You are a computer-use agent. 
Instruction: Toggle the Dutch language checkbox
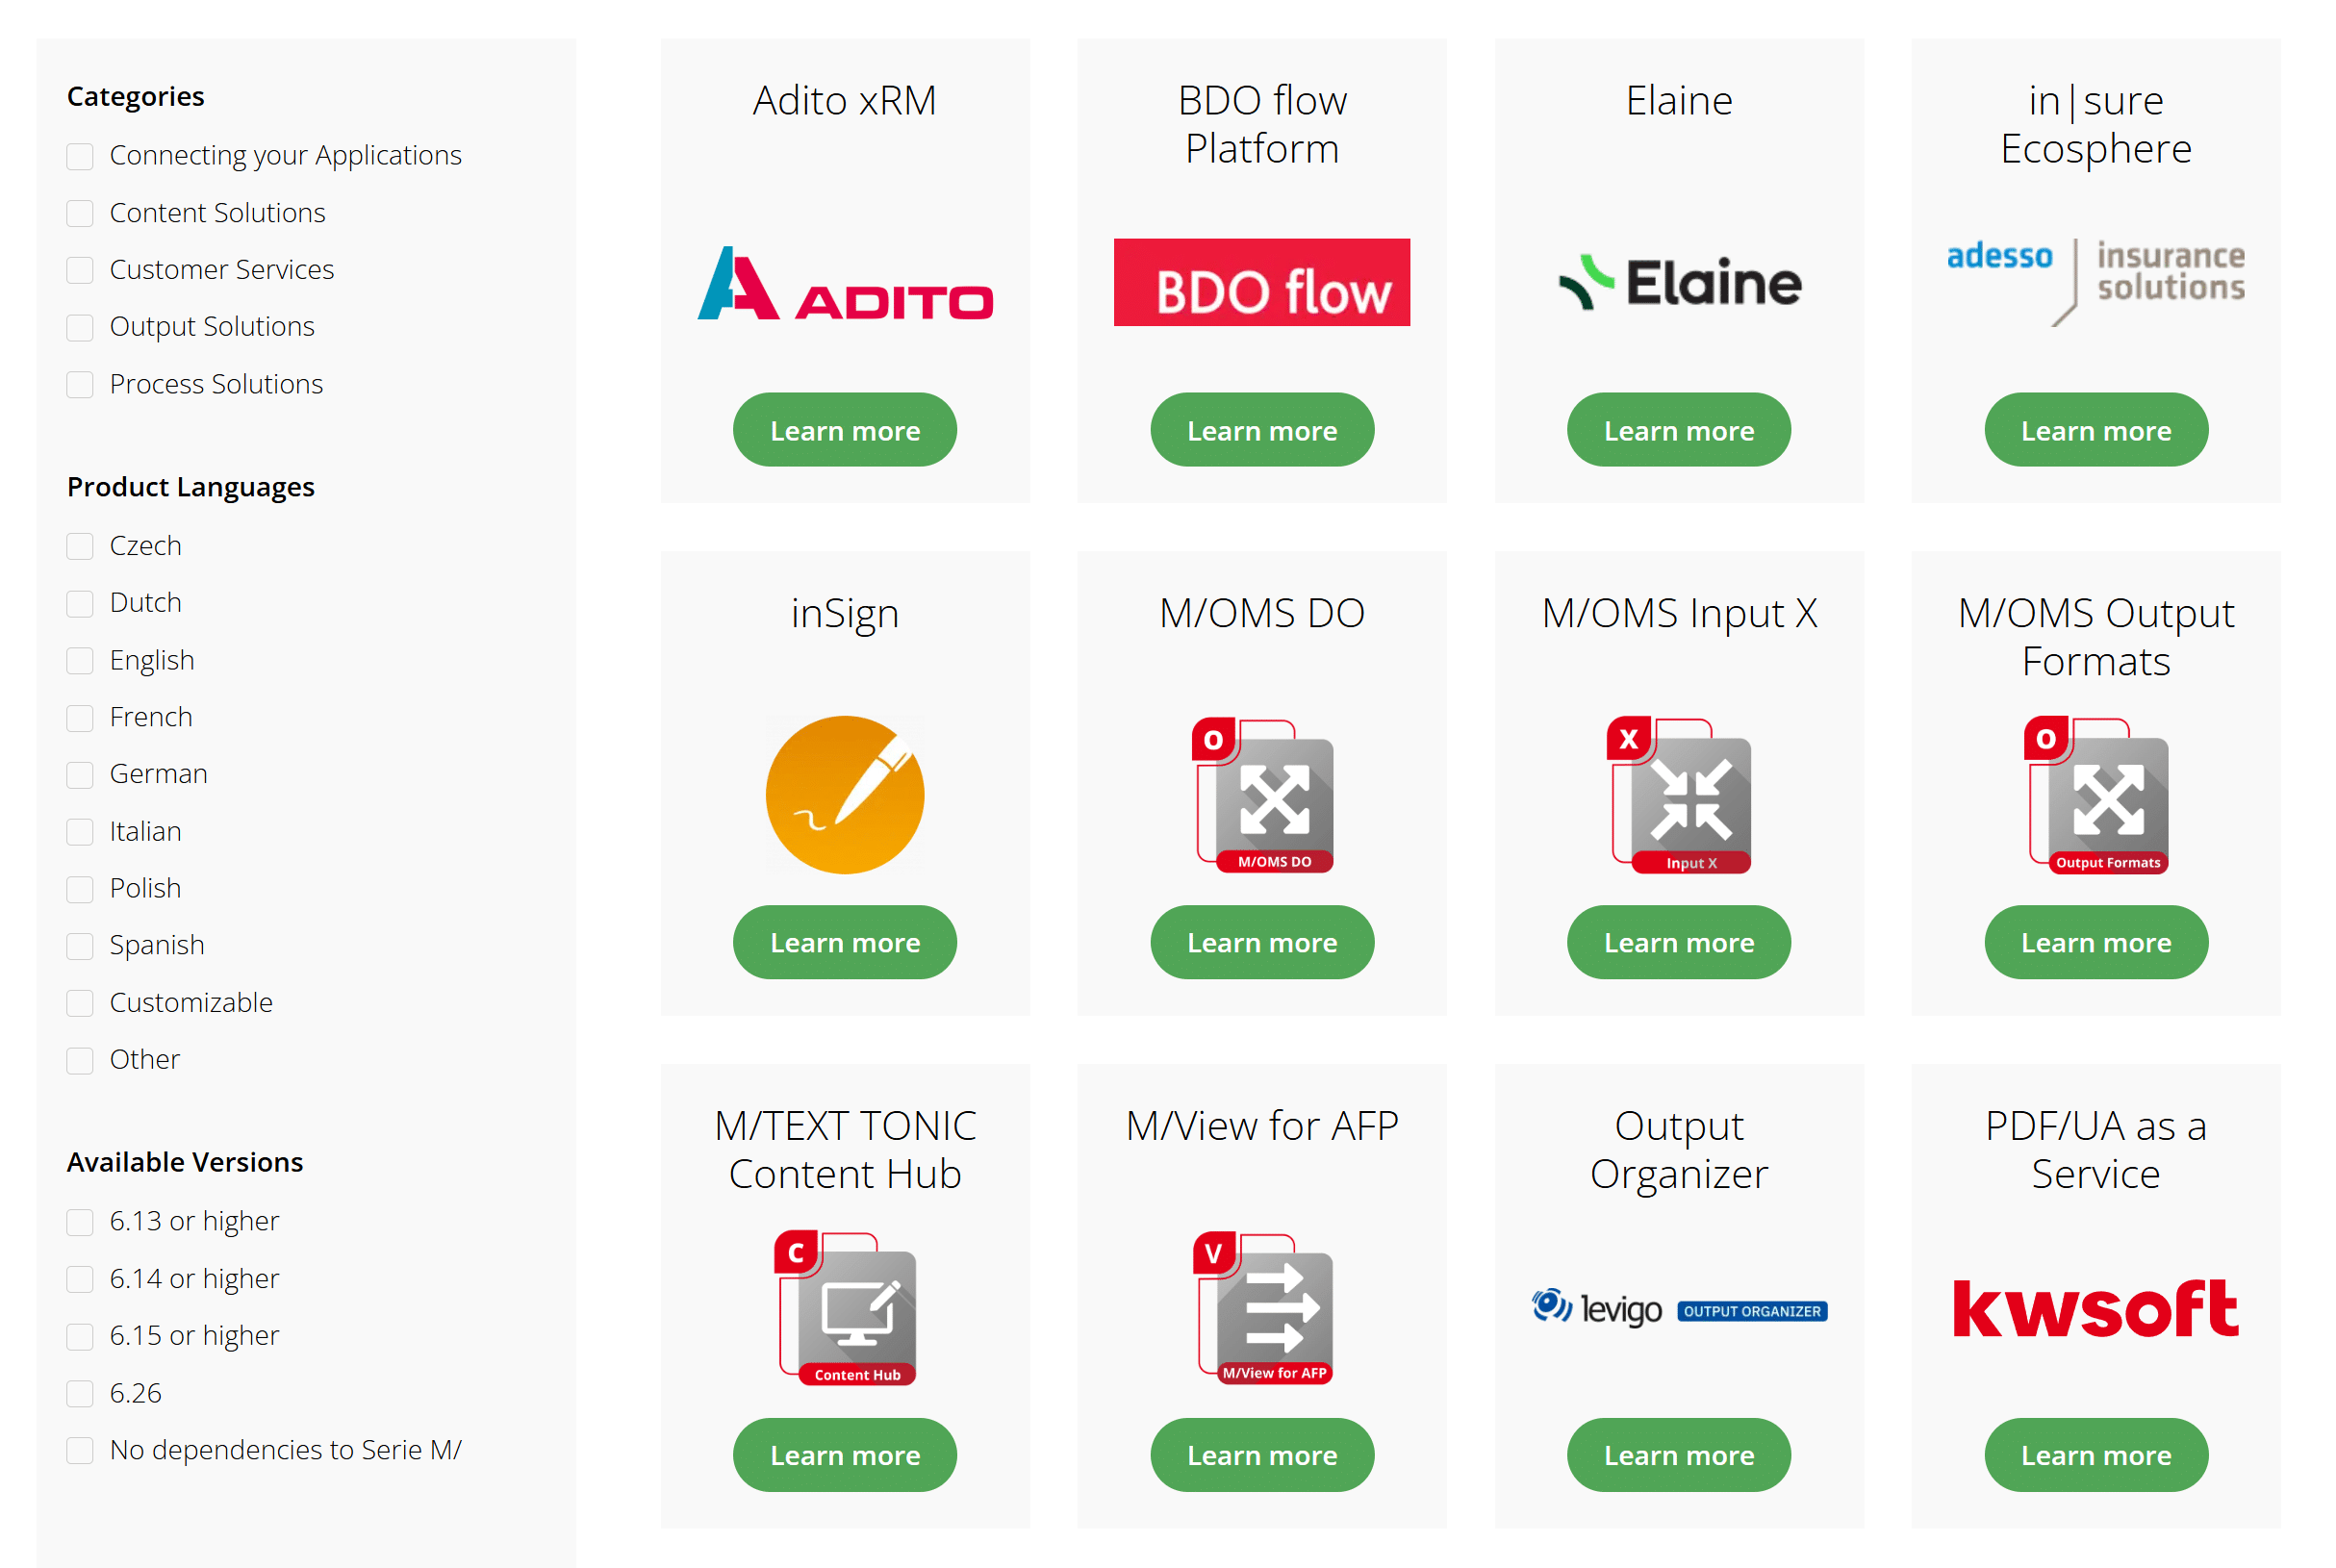coord(80,603)
